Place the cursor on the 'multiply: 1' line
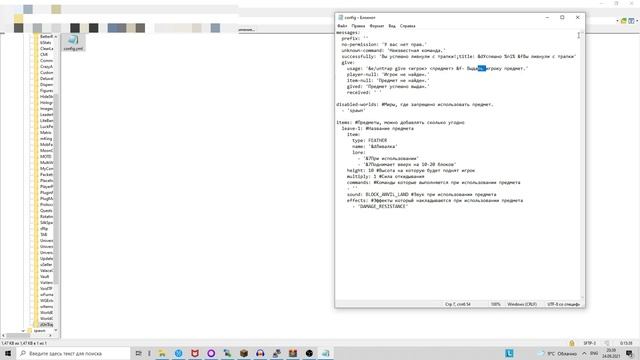The width and height of the screenshot is (640, 360). 386,176
